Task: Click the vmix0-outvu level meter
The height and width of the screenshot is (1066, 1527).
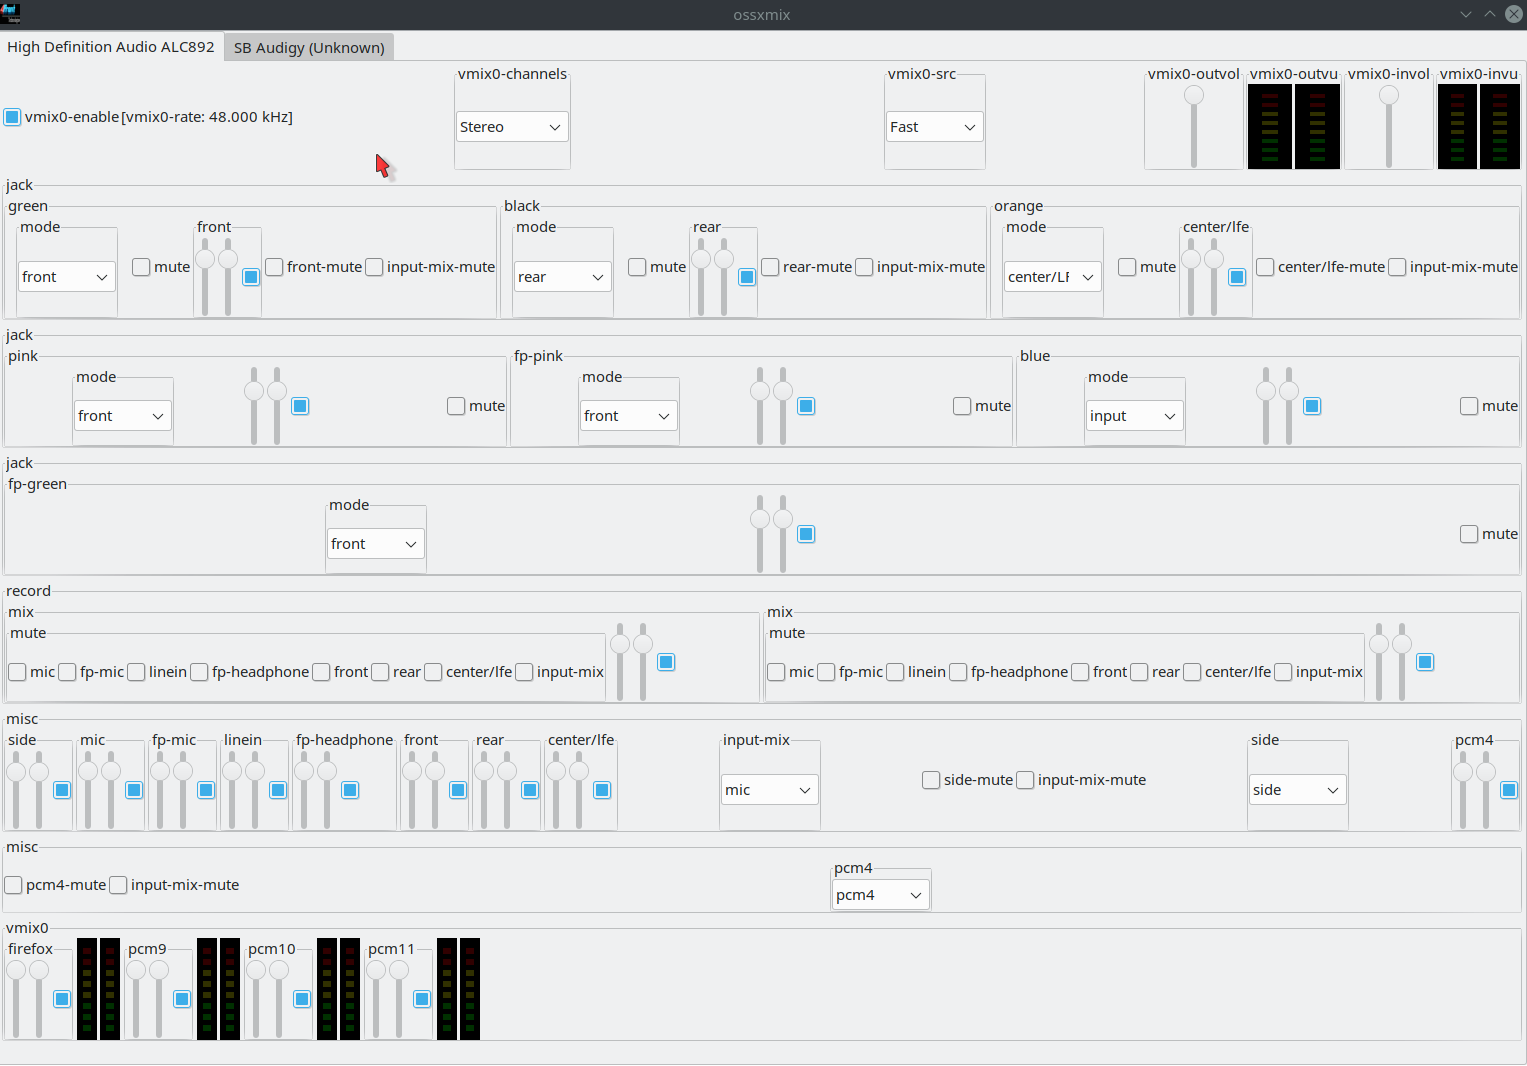Action: tap(1293, 126)
